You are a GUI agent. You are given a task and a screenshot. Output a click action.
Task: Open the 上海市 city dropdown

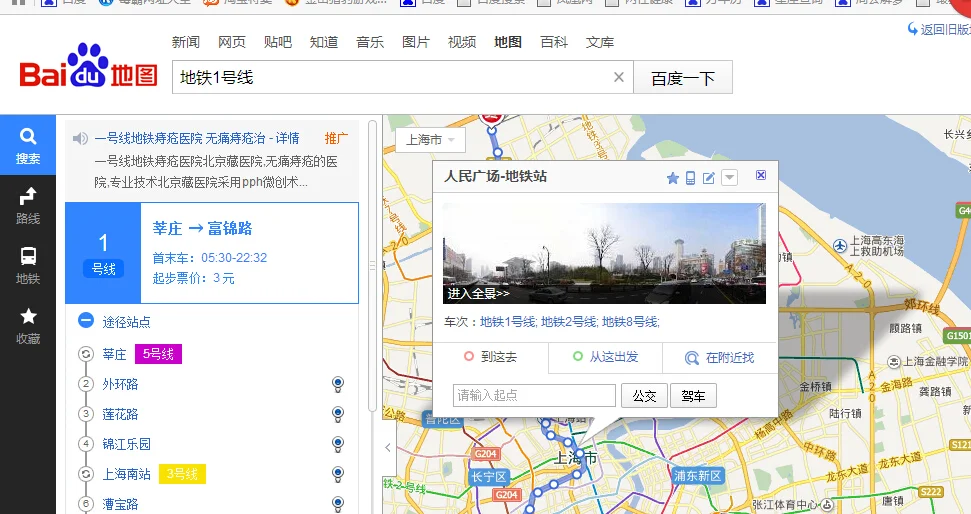(x=430, y=140)
